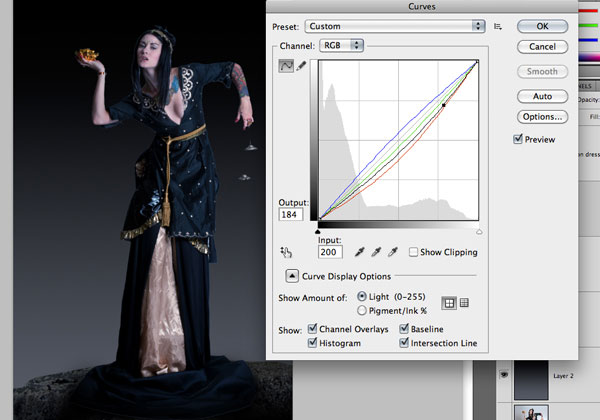Image resolution: width=600 pixels, height=420 pixels.
Task: Open the preset options menu icon
Action: 497,26
